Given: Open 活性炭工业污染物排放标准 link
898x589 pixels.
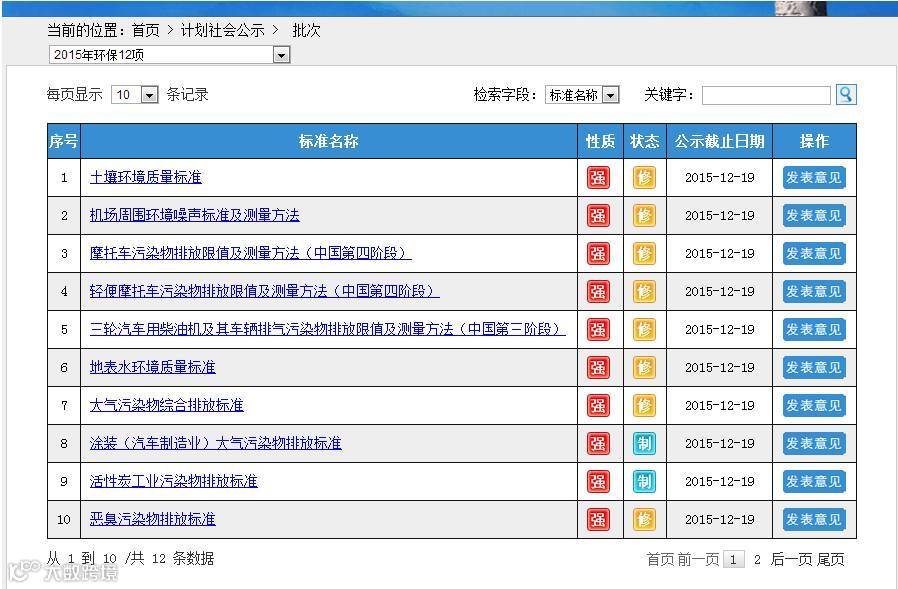Looking at the screenshot, I should (x=174, y=481).
